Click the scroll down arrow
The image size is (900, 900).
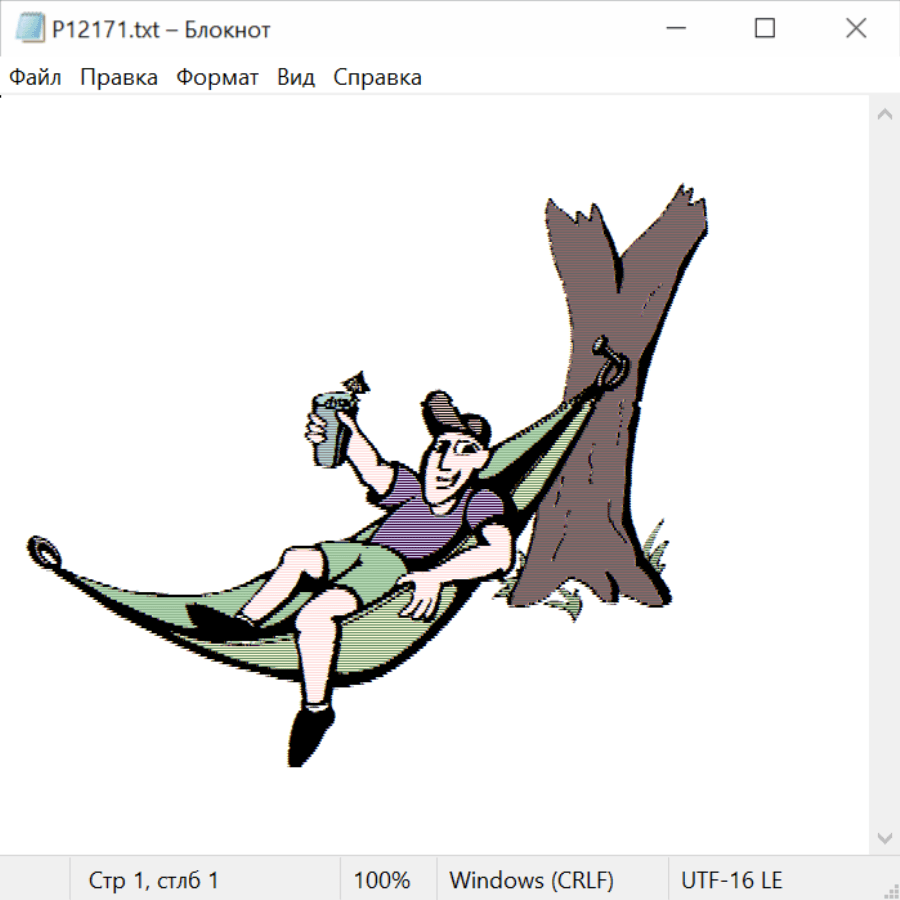click(x=884, y=837)
